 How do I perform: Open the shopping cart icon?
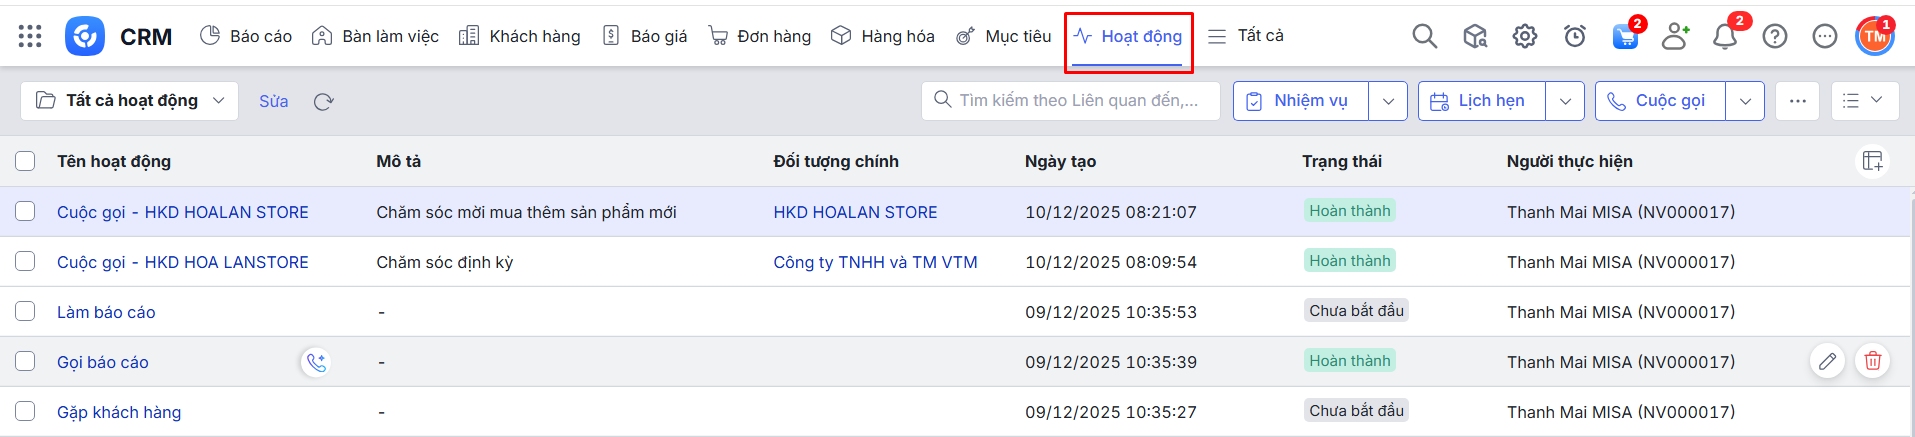(1625, 37)
